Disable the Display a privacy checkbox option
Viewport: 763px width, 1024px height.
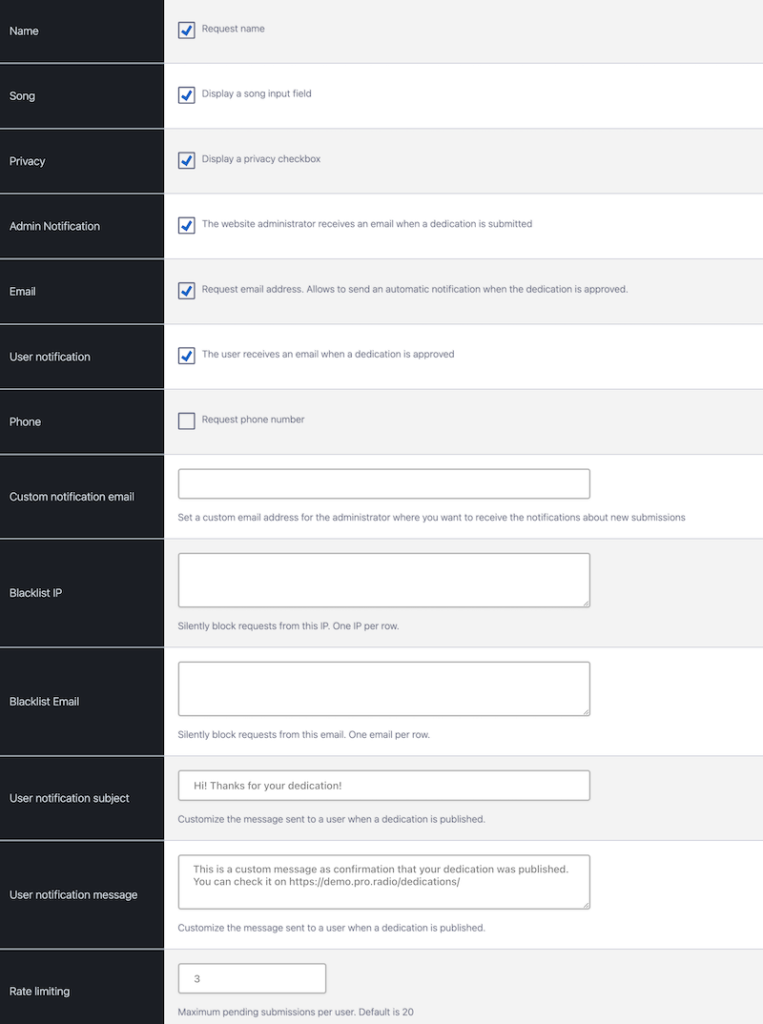tap(186, 160)
